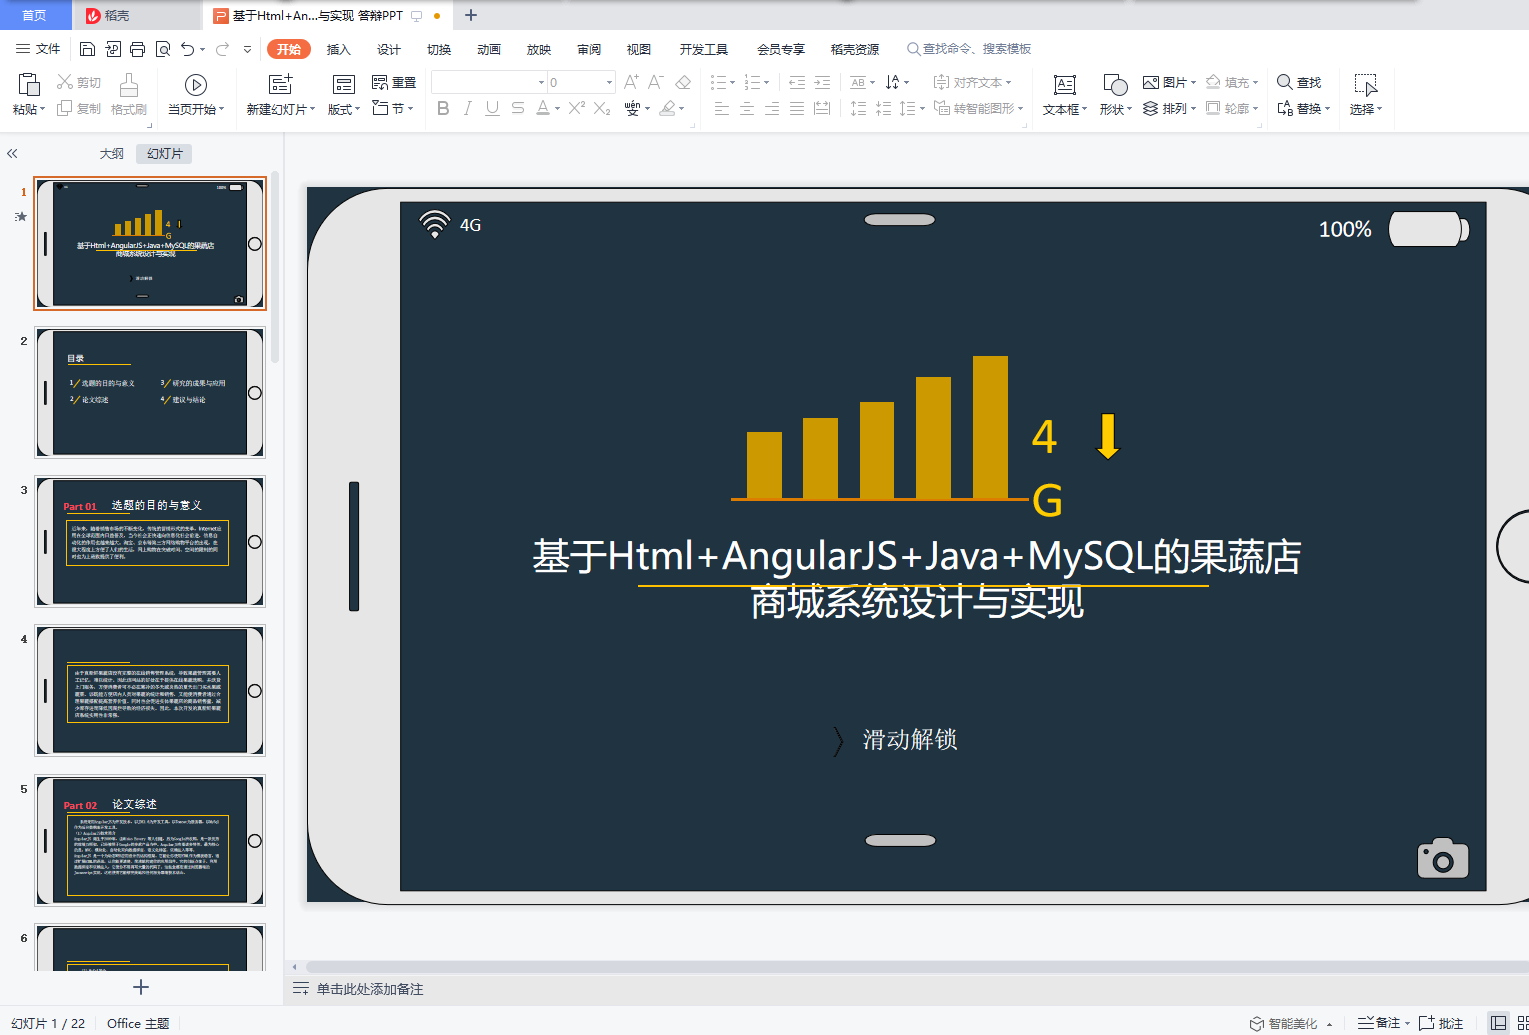The width and height of the screenshot is (1529, 1035).
Task: Toggle italic formatting
Action: pyautogui.click(x=468, y=108)
